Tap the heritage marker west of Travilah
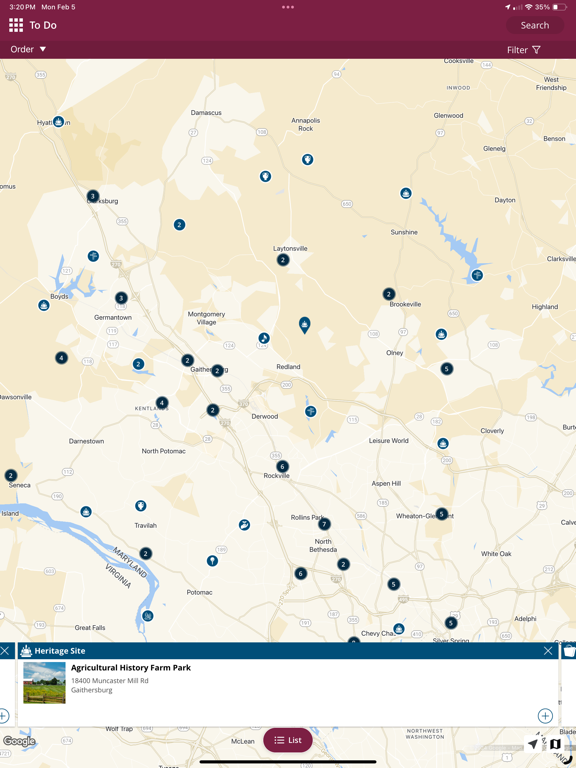The image size is (576, 768). [x=86, y=512]
